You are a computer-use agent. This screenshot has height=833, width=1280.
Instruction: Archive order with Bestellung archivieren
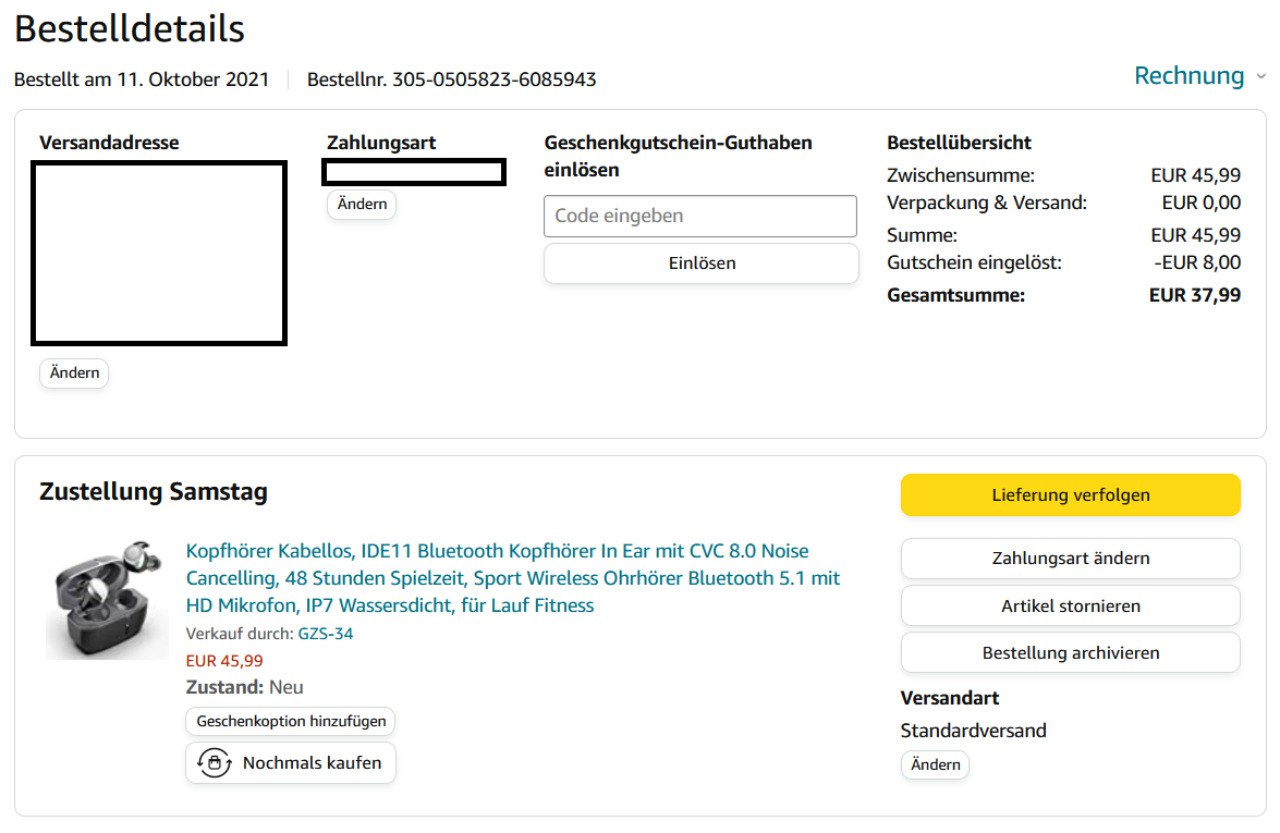click(1070, 653)
